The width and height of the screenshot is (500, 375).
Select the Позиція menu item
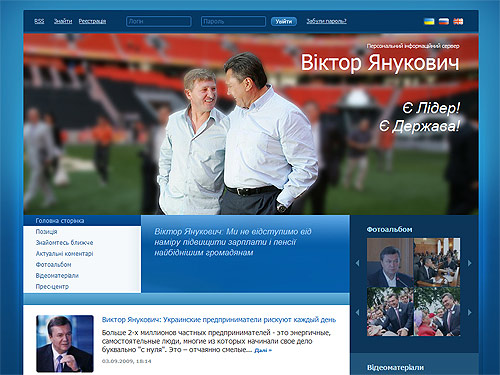coord(46,231)
